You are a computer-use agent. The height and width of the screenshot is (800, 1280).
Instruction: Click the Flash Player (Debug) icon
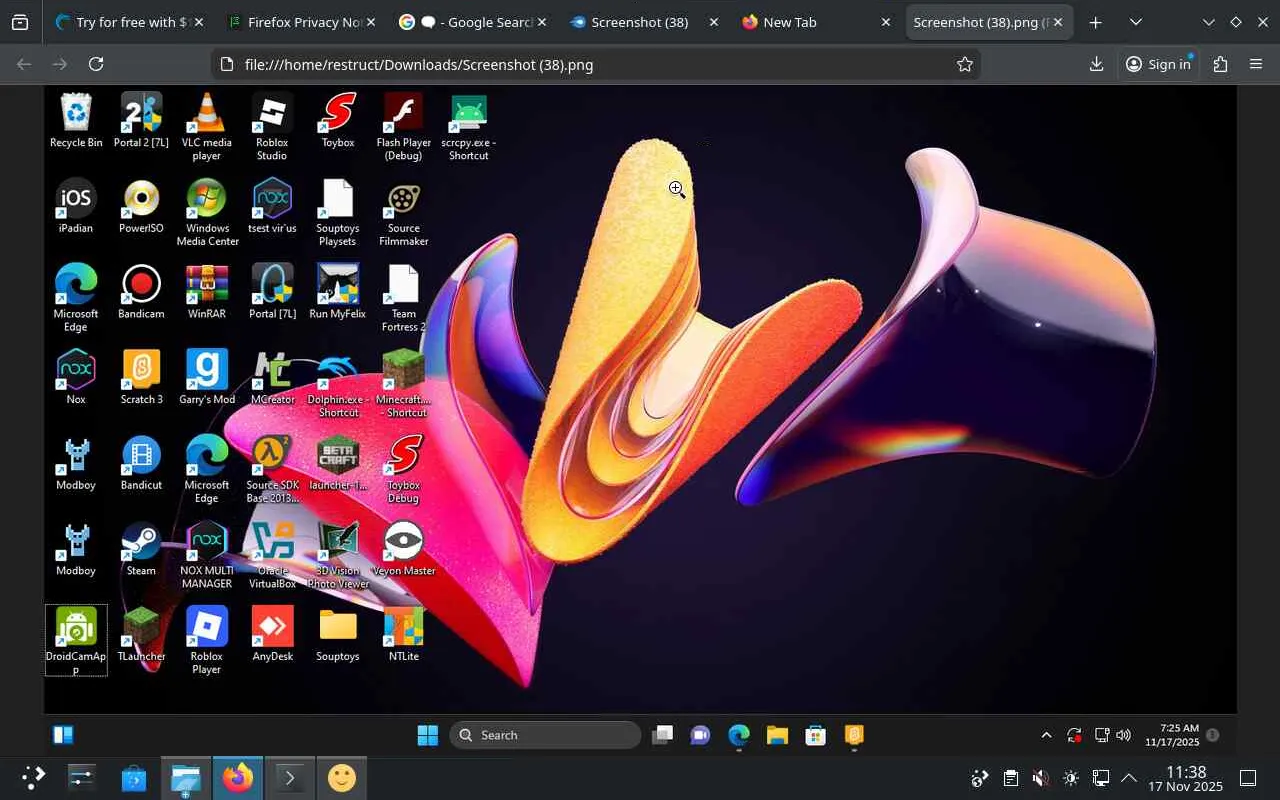pos(404,126)
